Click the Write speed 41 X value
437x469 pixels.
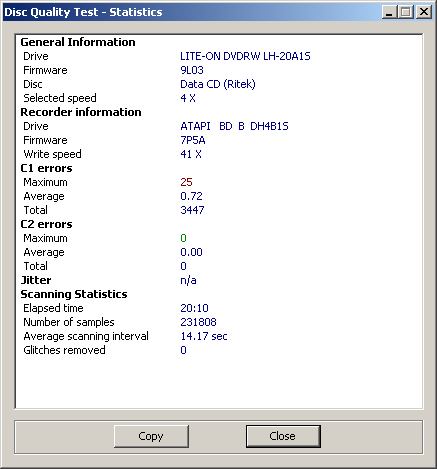tap(191, 154)
